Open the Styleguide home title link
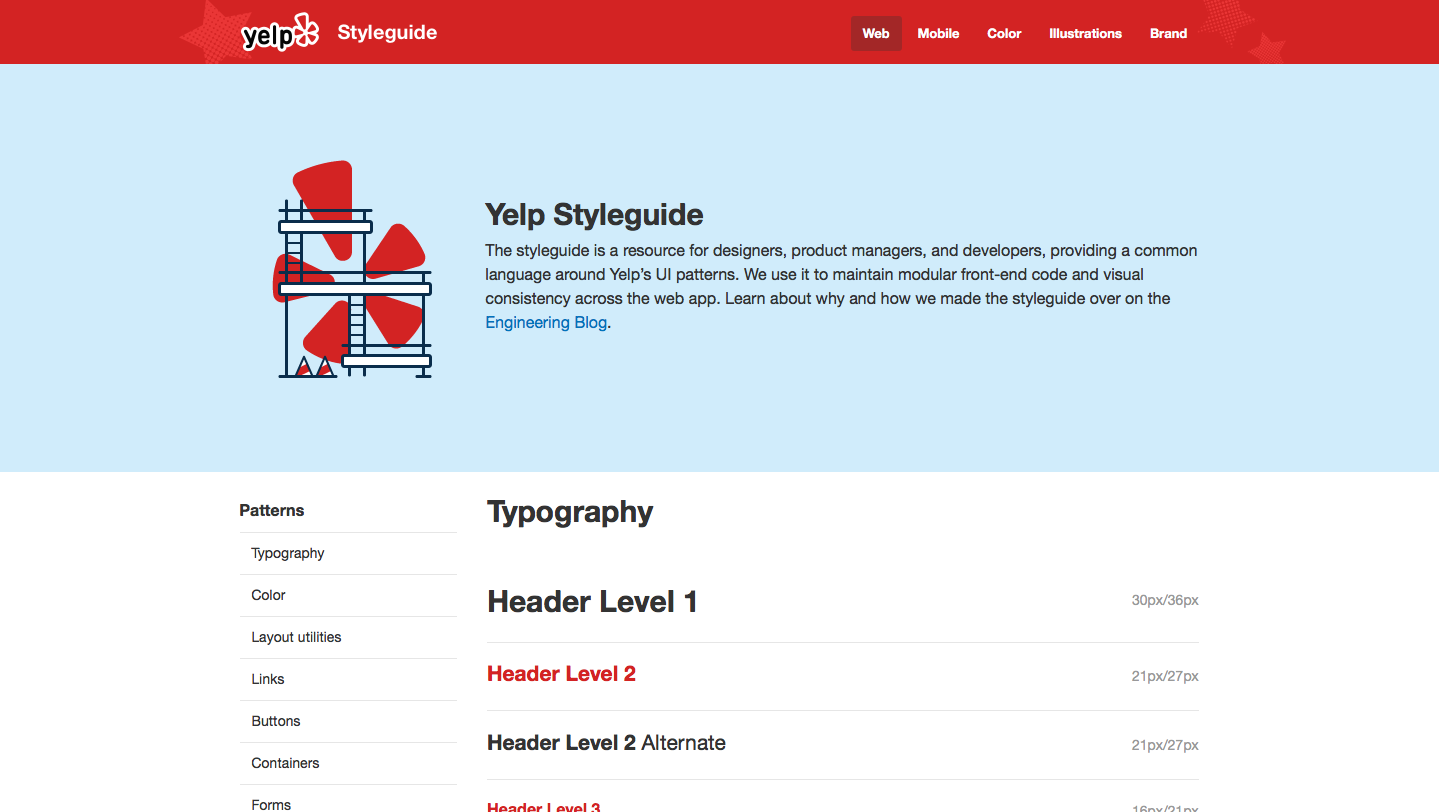This screenshot has height=812, width=1439. point(387,32)
